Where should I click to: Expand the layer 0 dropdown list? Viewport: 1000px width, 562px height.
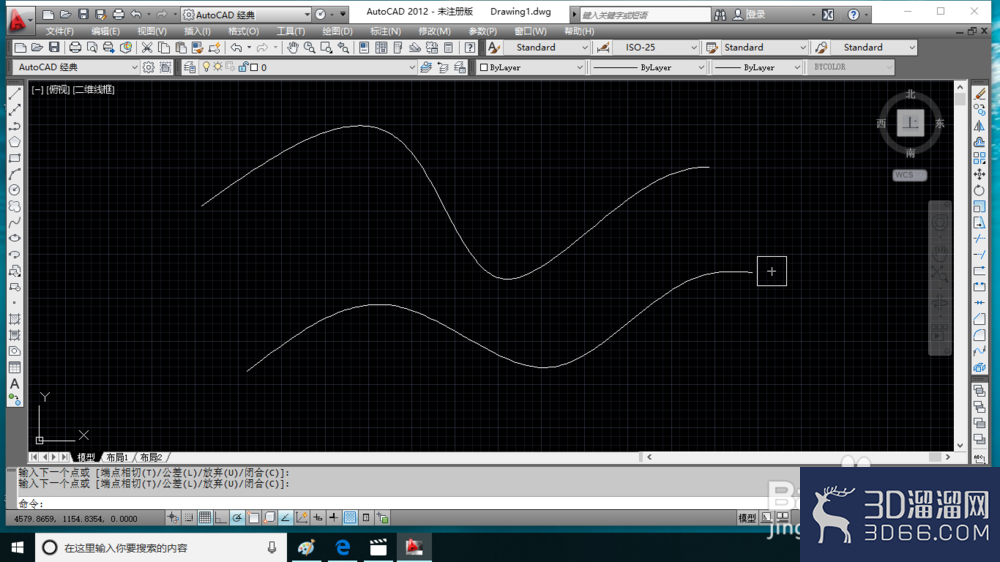411,67
